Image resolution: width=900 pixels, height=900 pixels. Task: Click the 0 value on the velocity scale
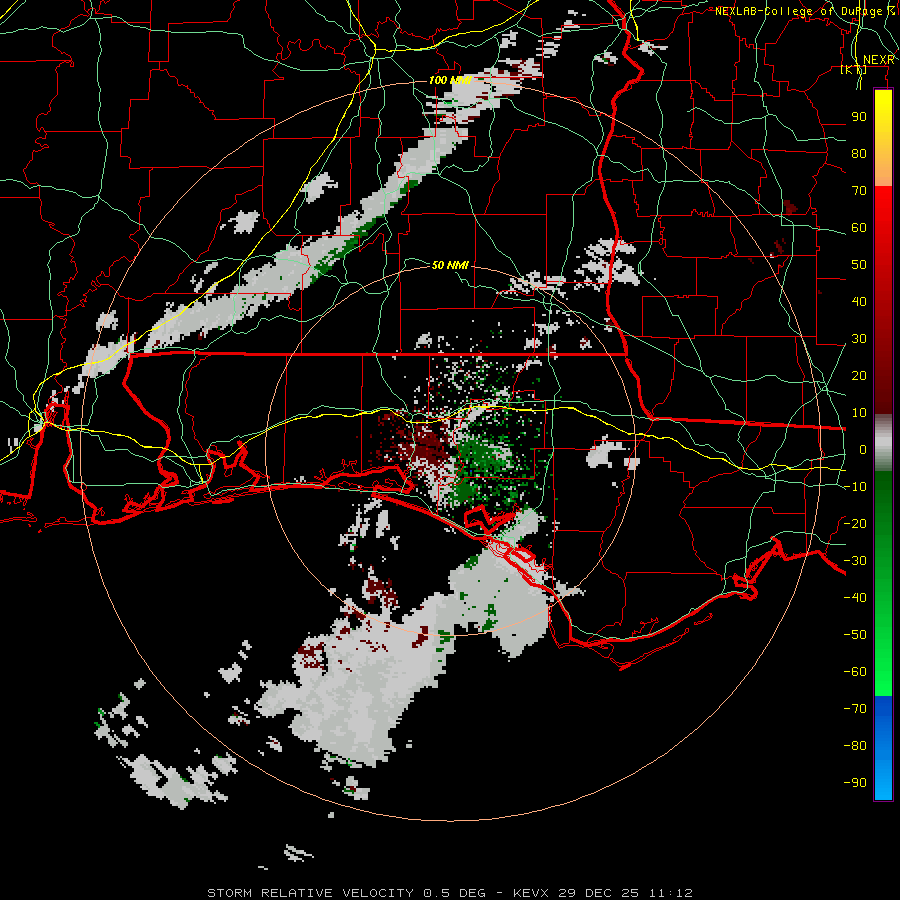click(862, 449)
